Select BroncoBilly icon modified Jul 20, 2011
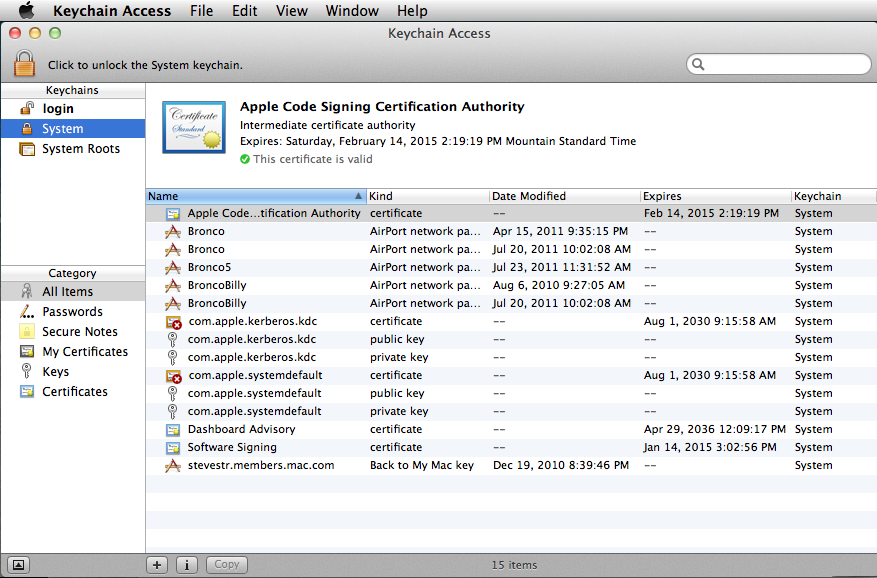877x578 pixels. click(173, 304)
